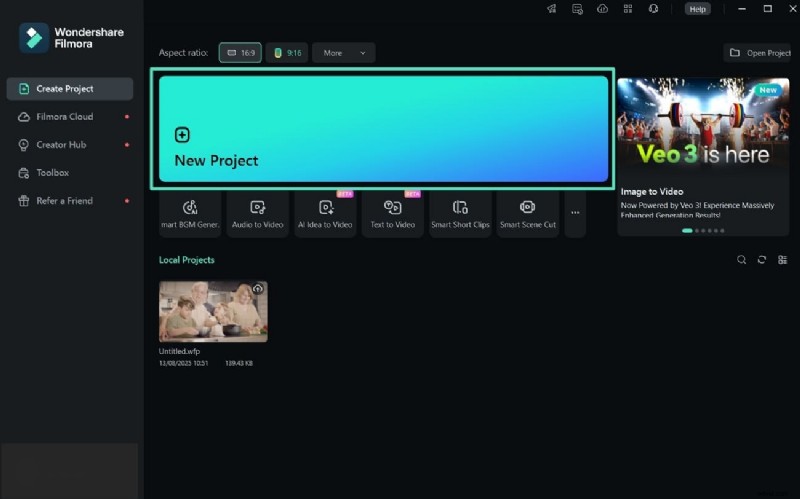The image size is (800, 499).
Task: Go to the Toolbox section
Action: pyautogui.click(x=52, y=173)
